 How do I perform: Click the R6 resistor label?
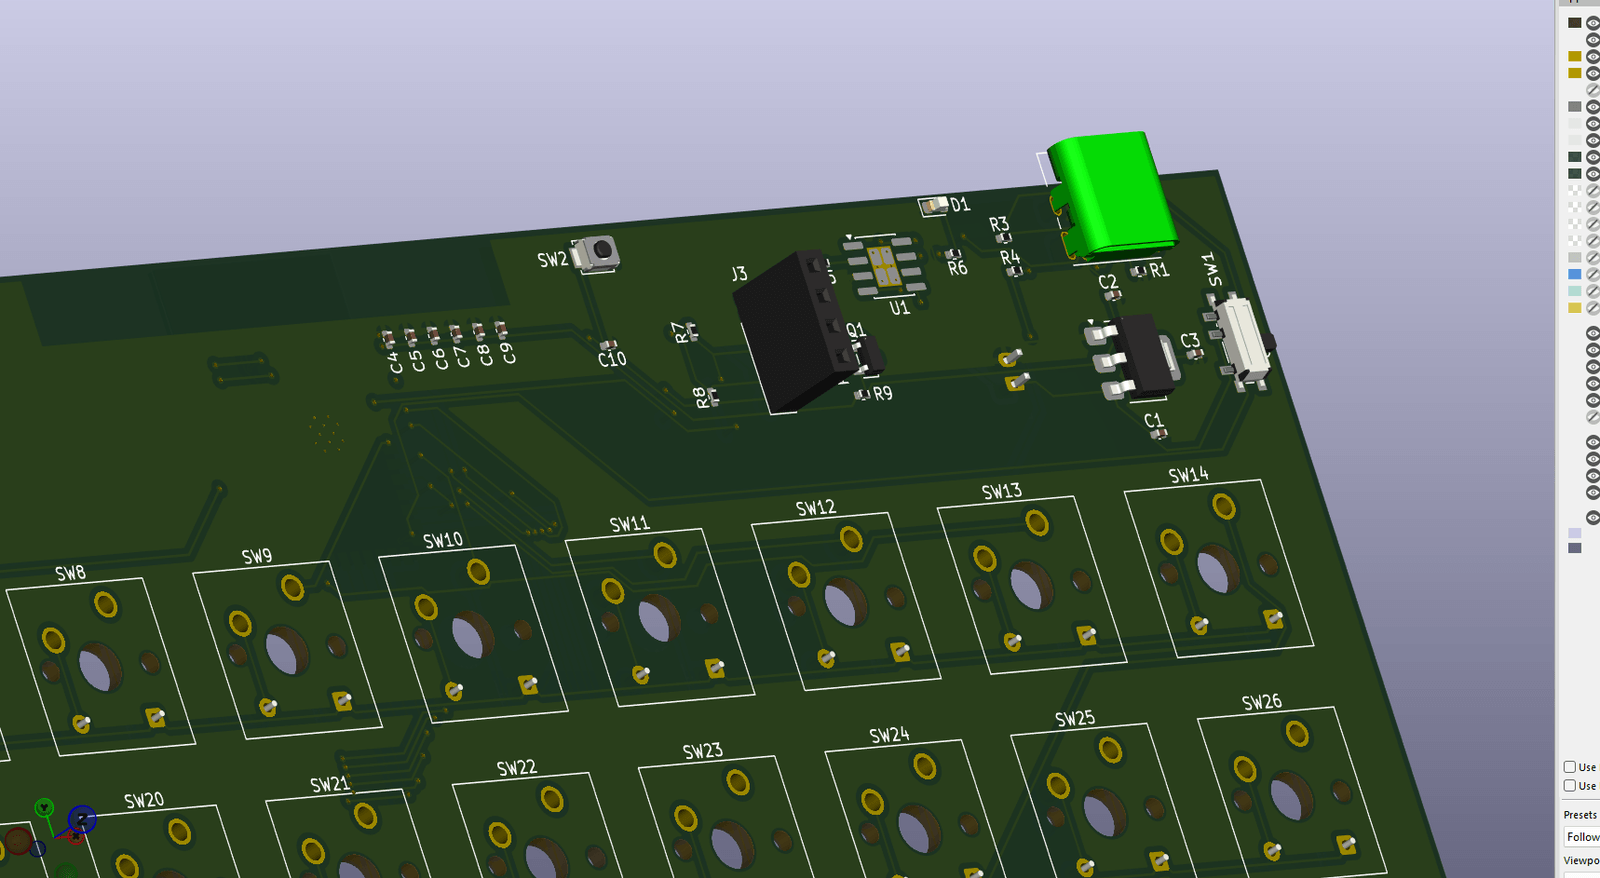pyautogui.click(x=958, y=268)
